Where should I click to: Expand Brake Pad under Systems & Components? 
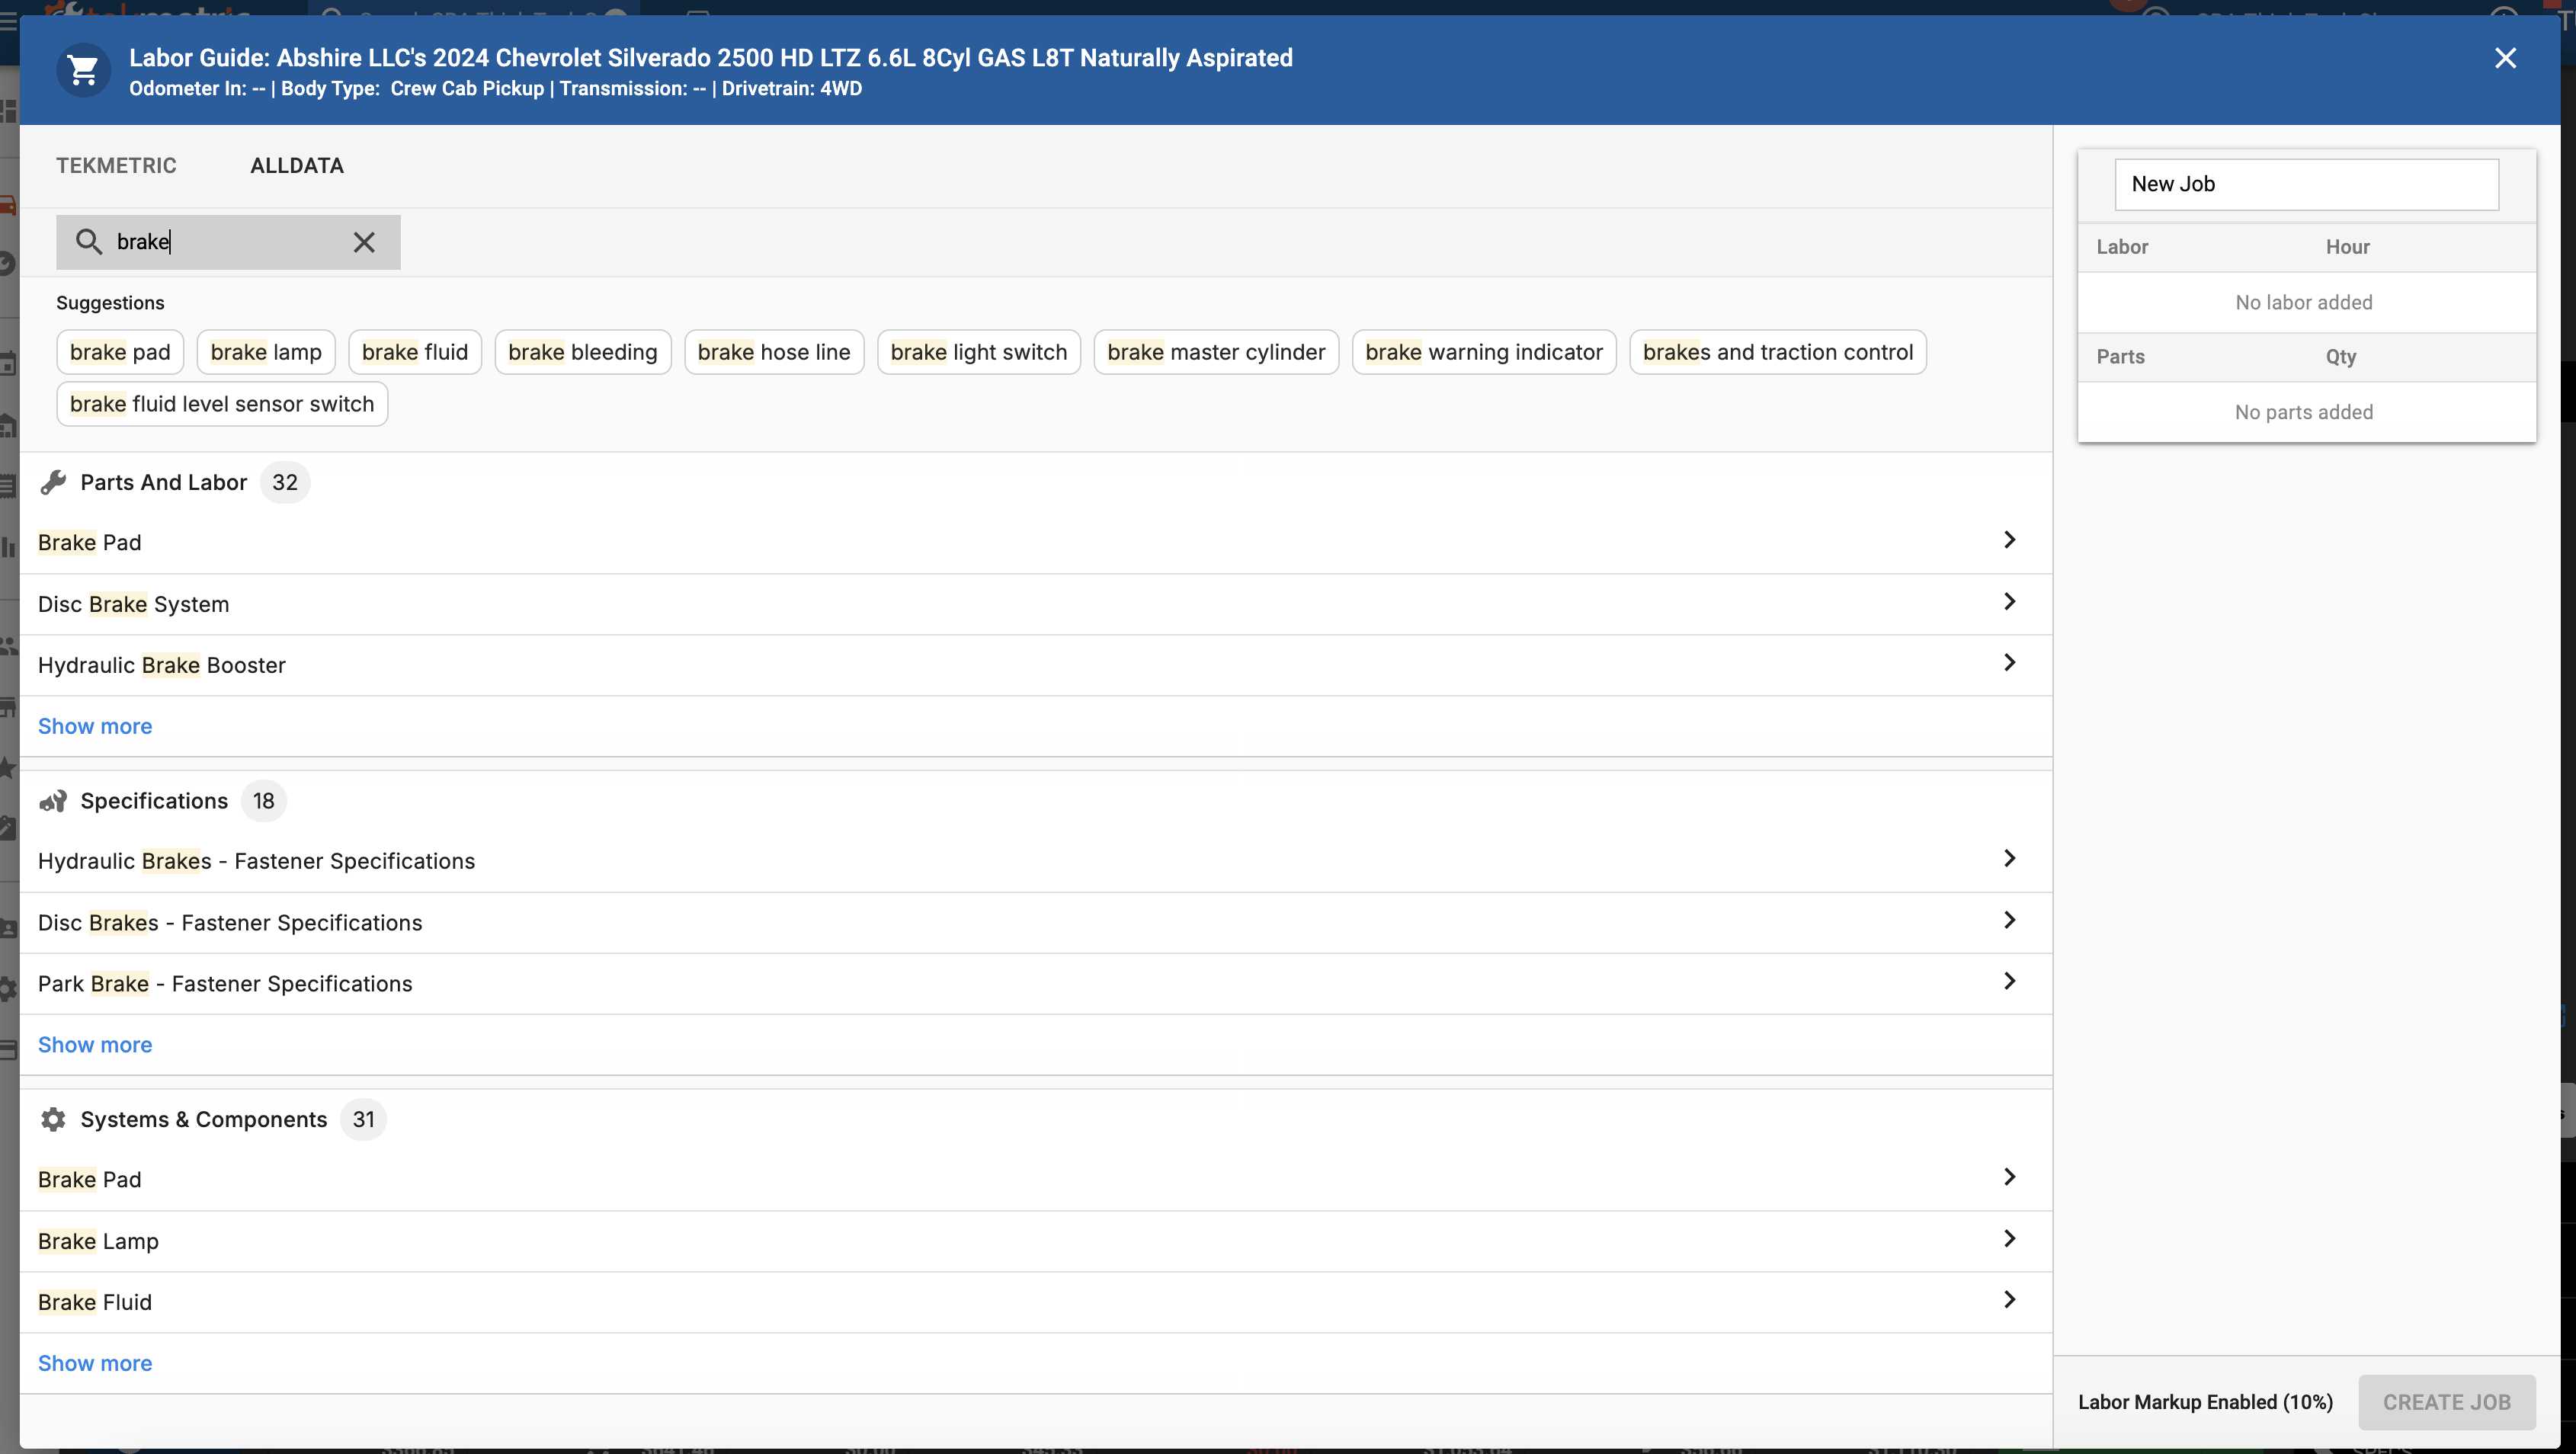coord(1036,1179)
